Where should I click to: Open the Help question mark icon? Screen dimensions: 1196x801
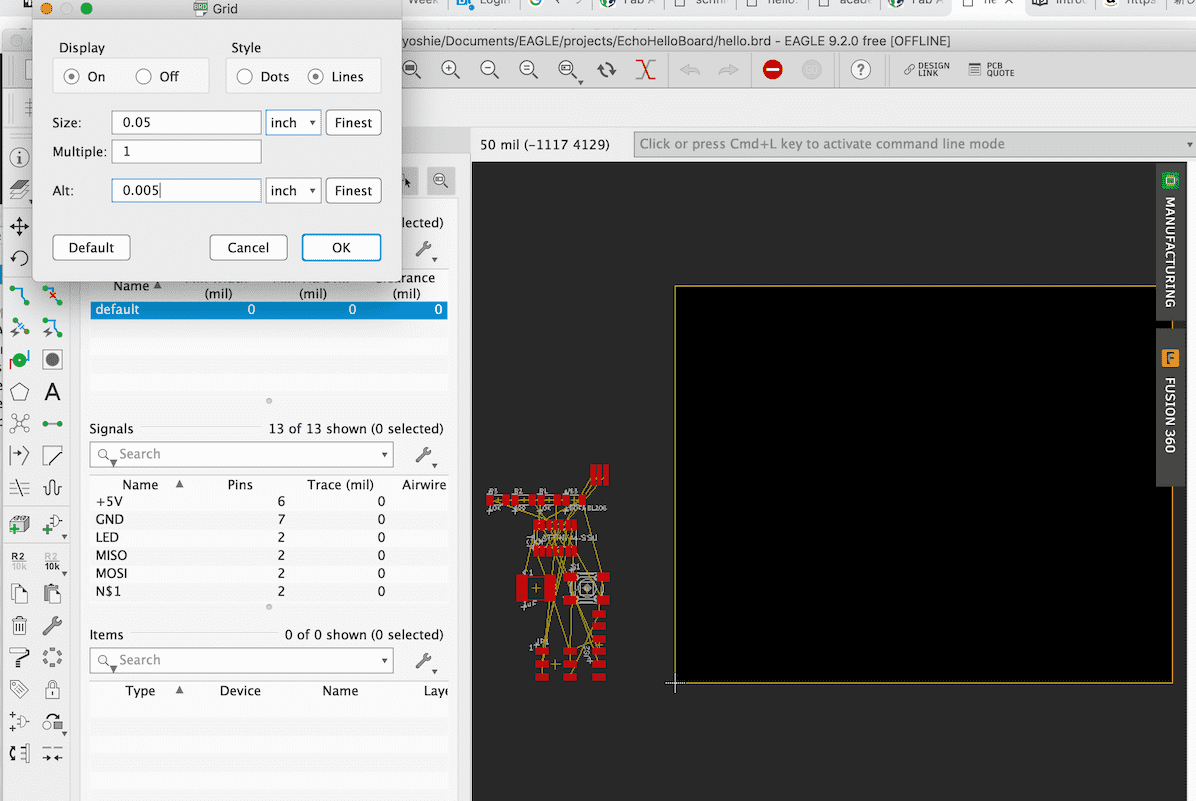(860, 70)
